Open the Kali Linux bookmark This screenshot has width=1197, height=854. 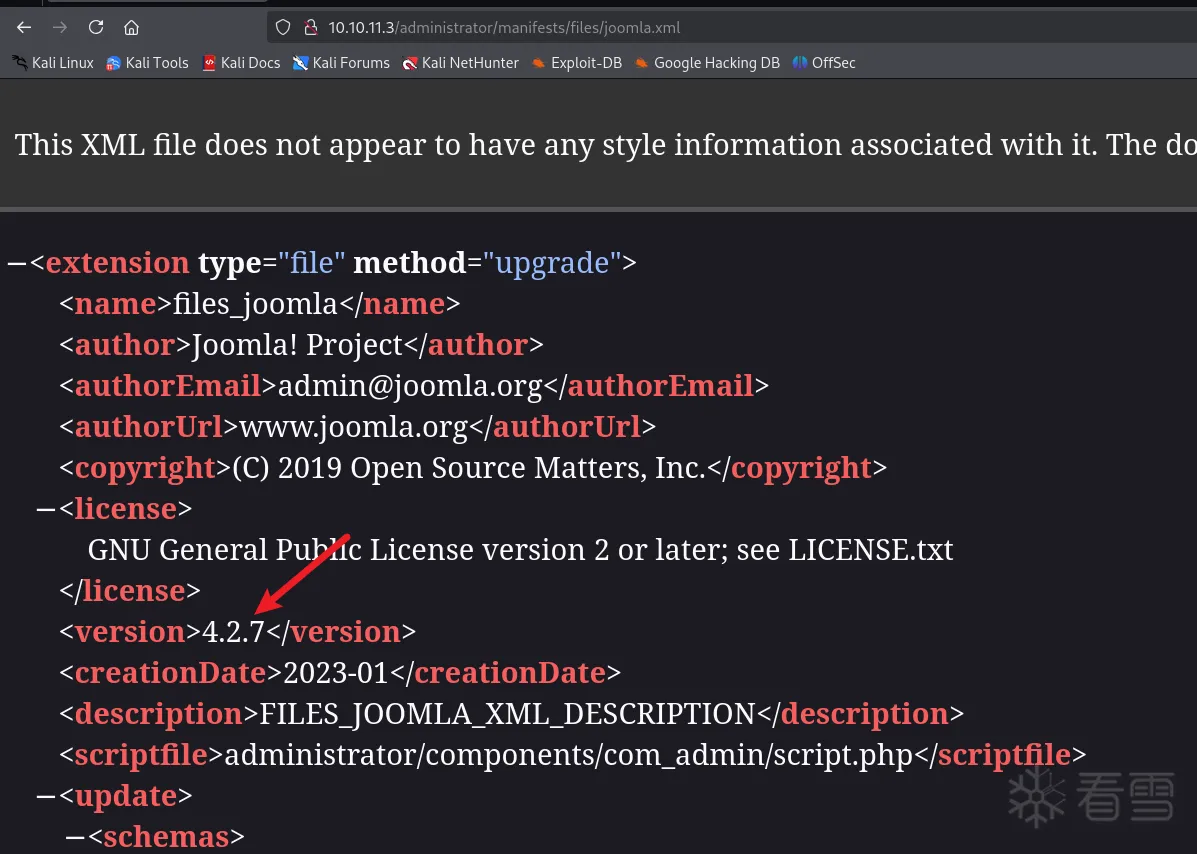[53, 63]
